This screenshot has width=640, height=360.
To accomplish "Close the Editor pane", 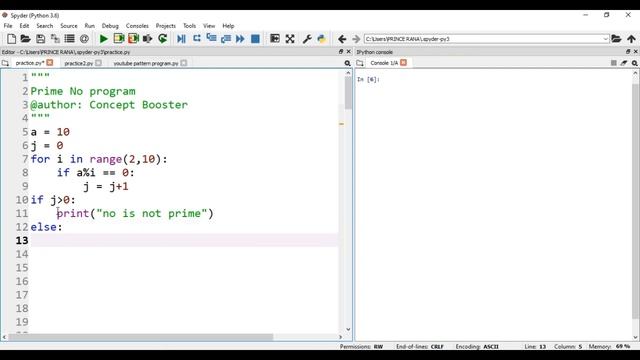I will (x=349, y=52).
